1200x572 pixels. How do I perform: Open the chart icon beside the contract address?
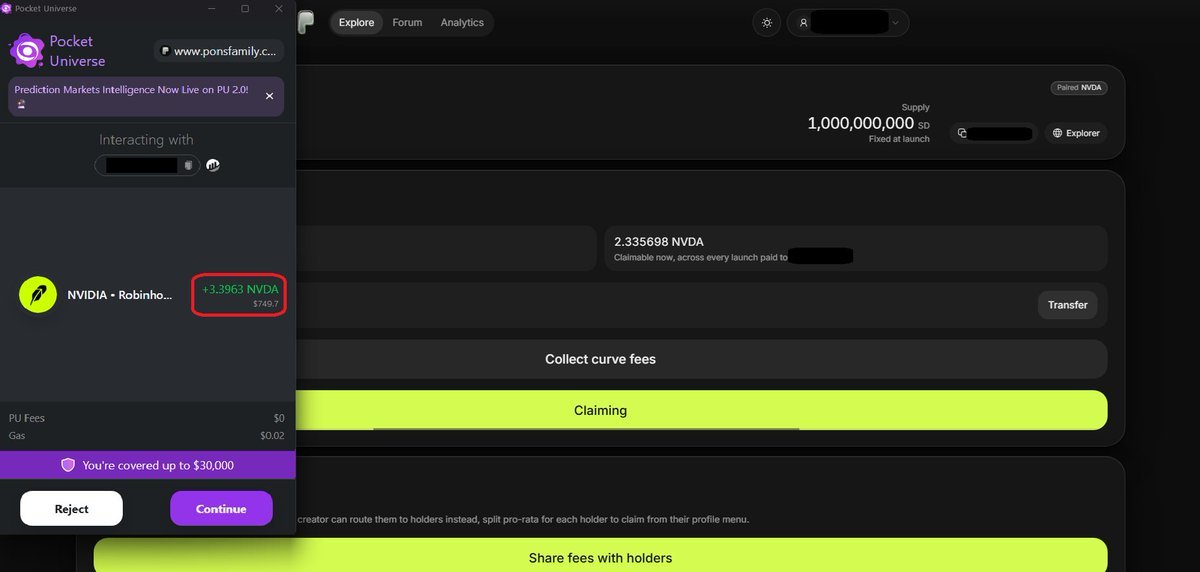point(213,165)
